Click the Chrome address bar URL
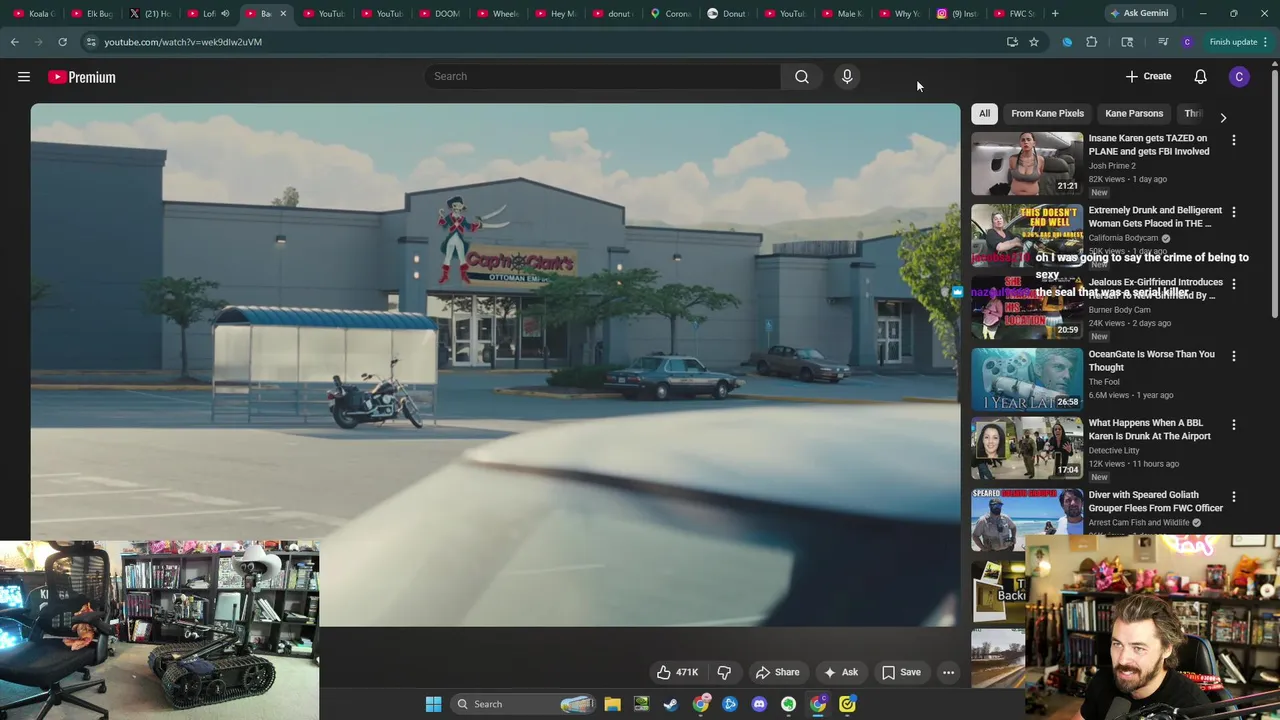 183,42
